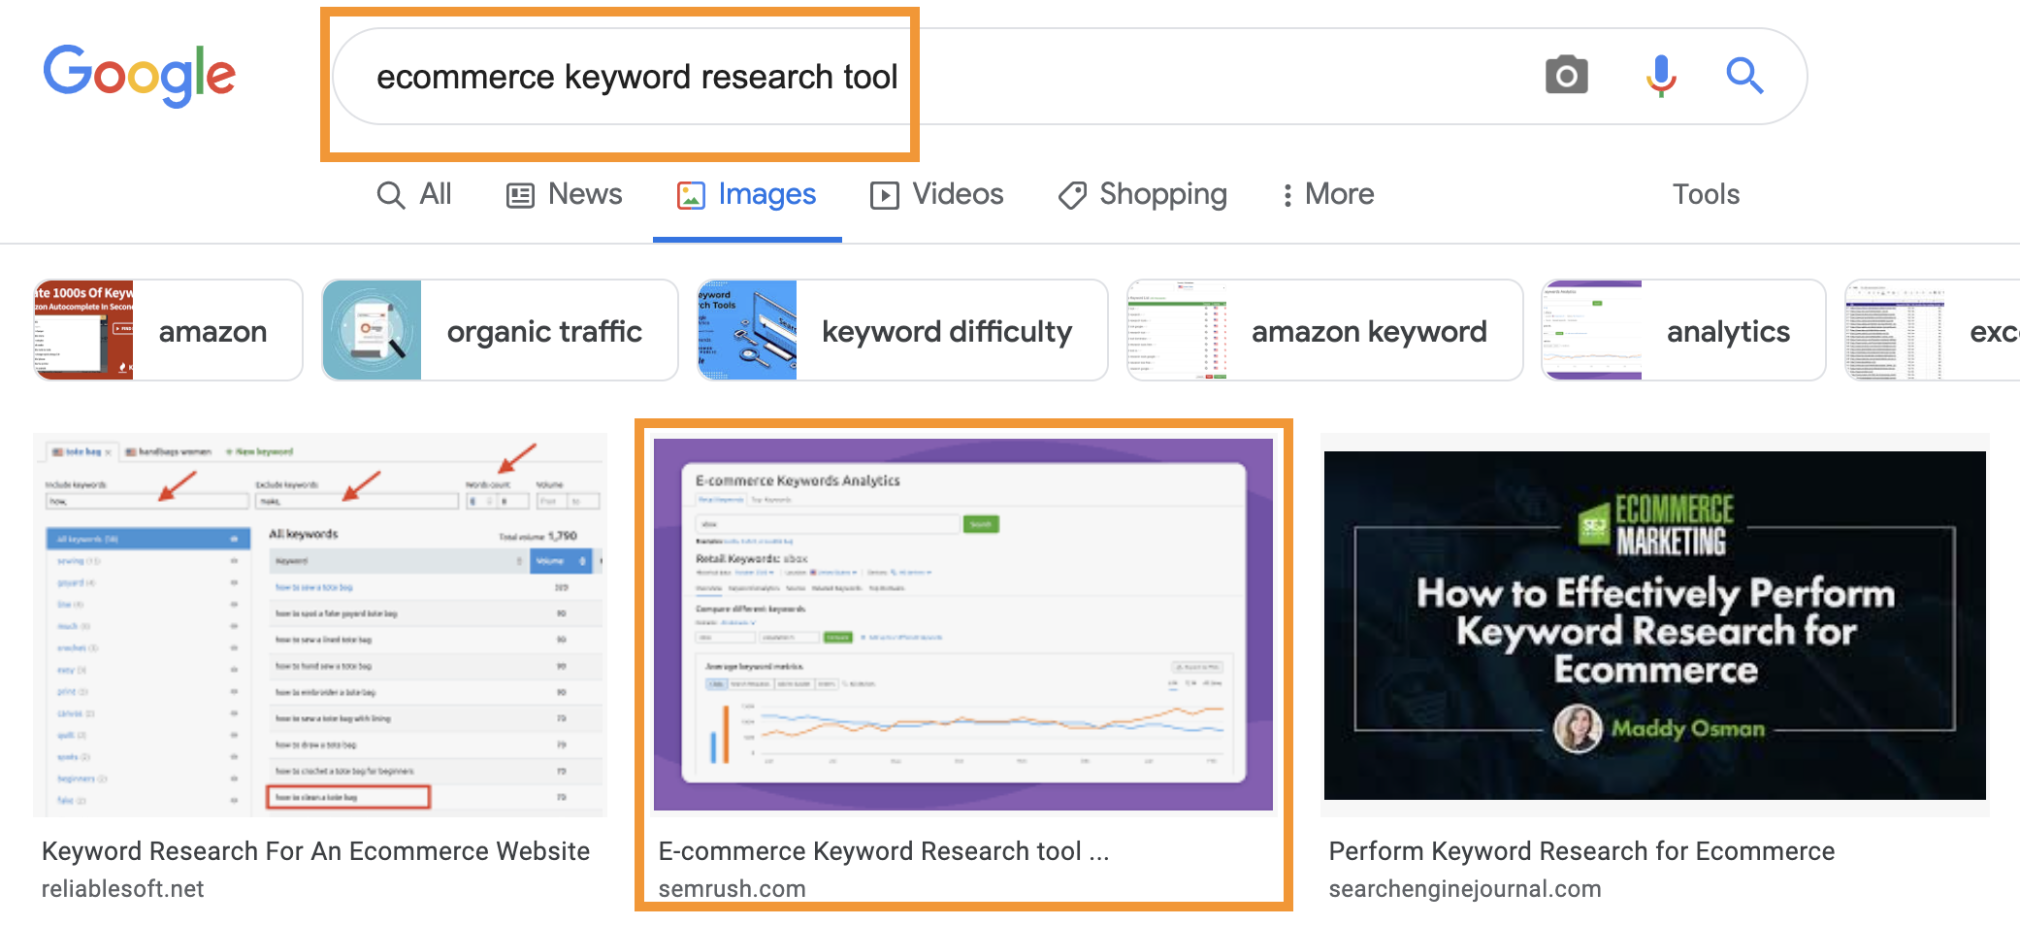Switch to the All results tab
This screenshot has height=926, width=2020.
tap(414, 194)
